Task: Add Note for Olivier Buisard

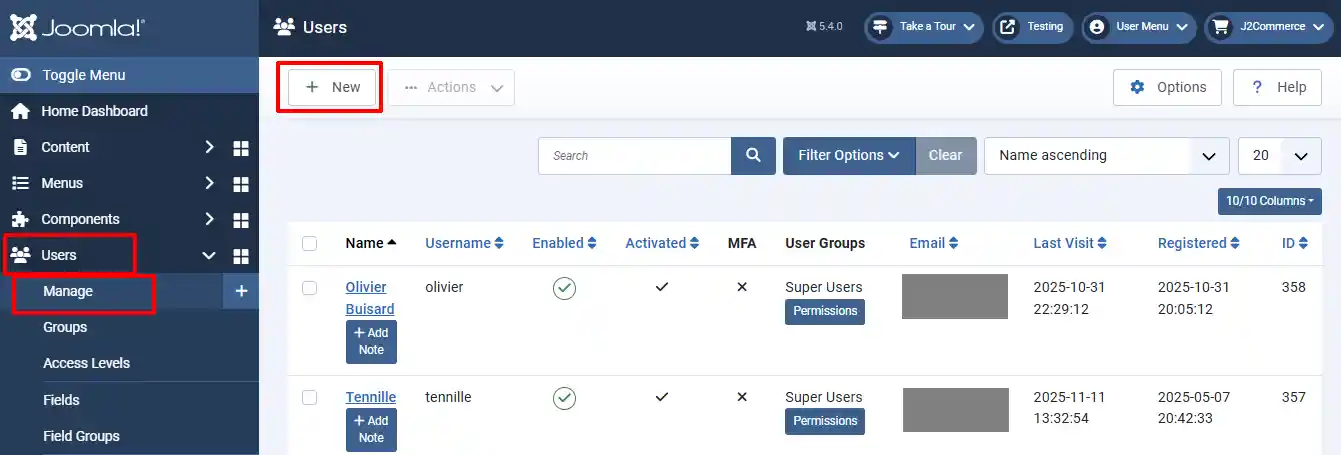Action: pos(371,342)
